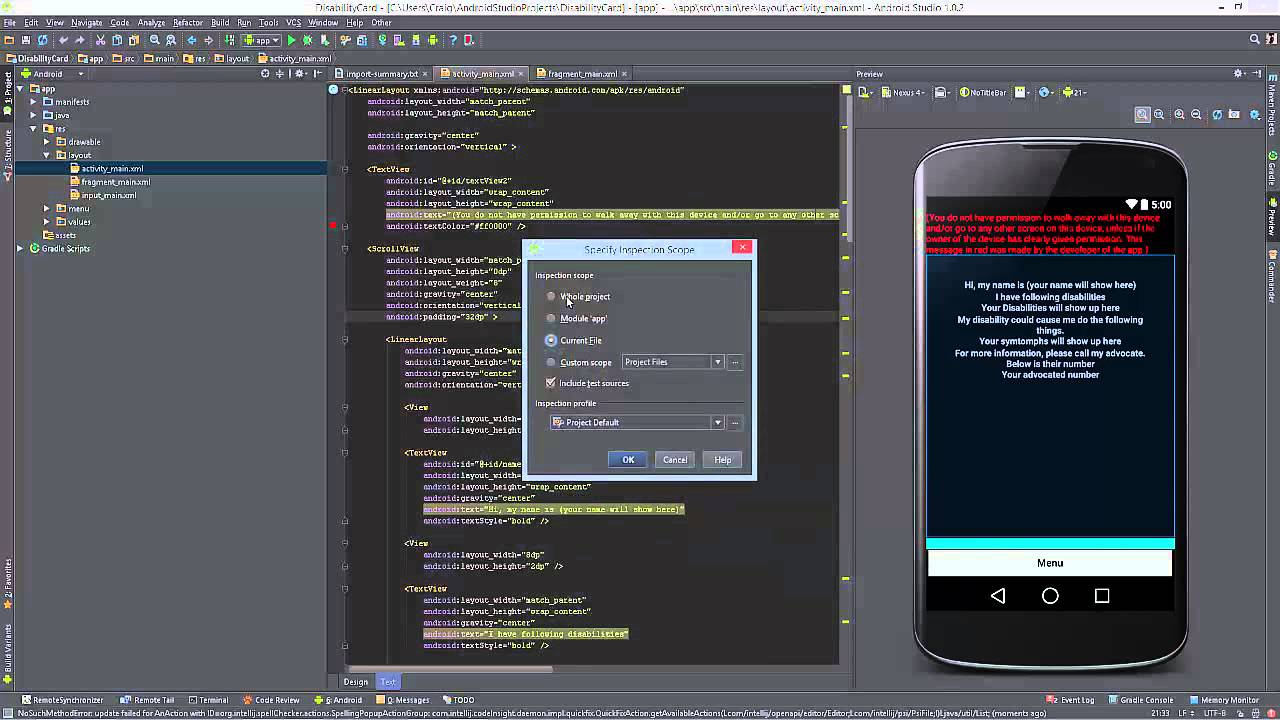Viewport: 1280px width, 720px height.
Task: Expand the manifests folder
Action: 33,102
